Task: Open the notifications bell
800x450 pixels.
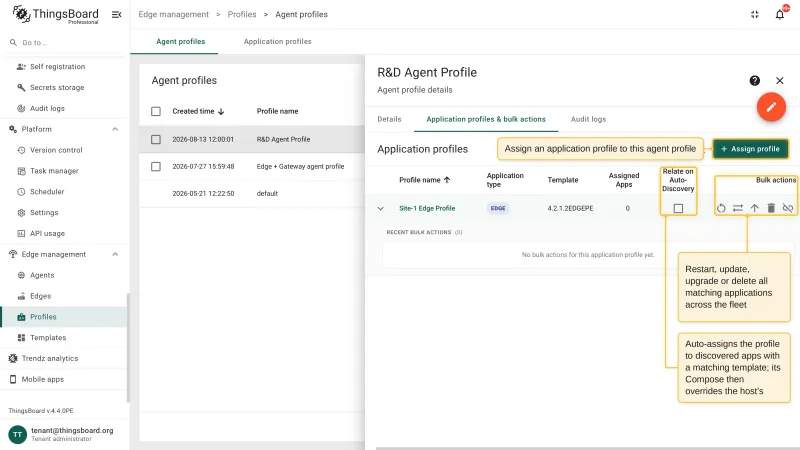Action: click(780, 14)
